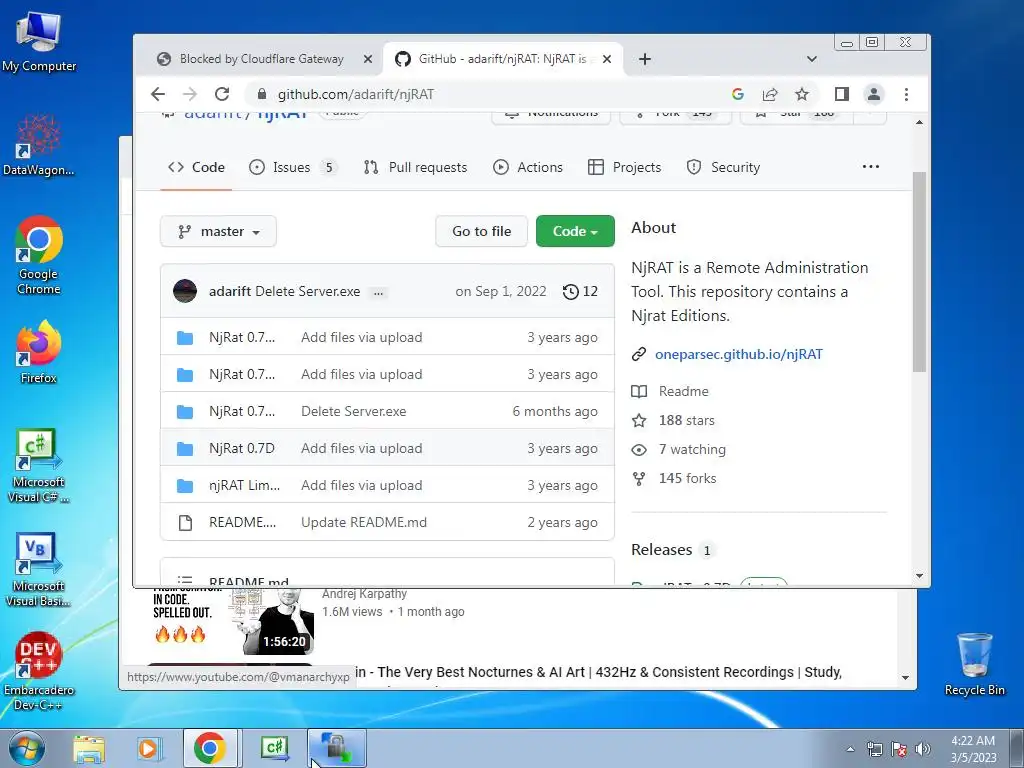
Task: Open the Issues tab
Action: click(x=291, y=167)
